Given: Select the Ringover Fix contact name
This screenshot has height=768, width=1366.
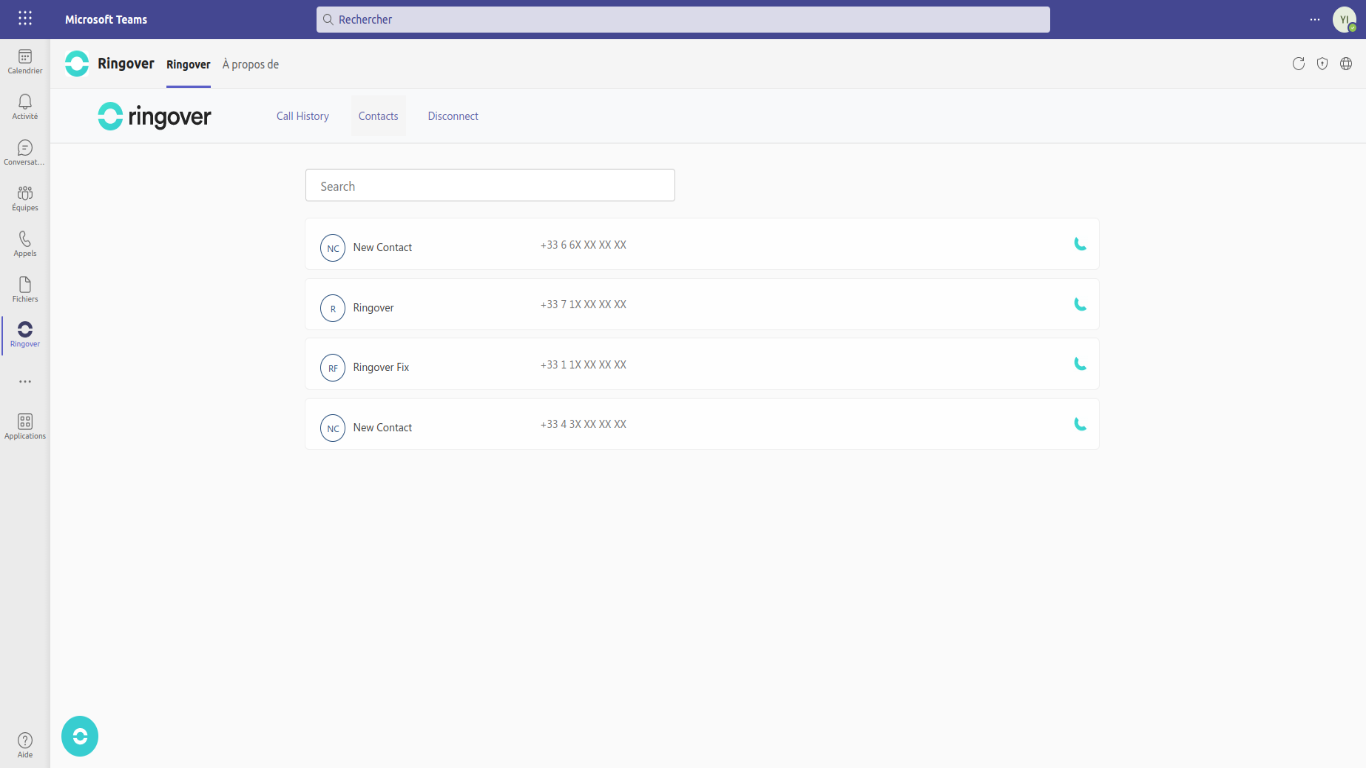Looking at the screenshot, I should pyautogui.click(x=381, y=367).
